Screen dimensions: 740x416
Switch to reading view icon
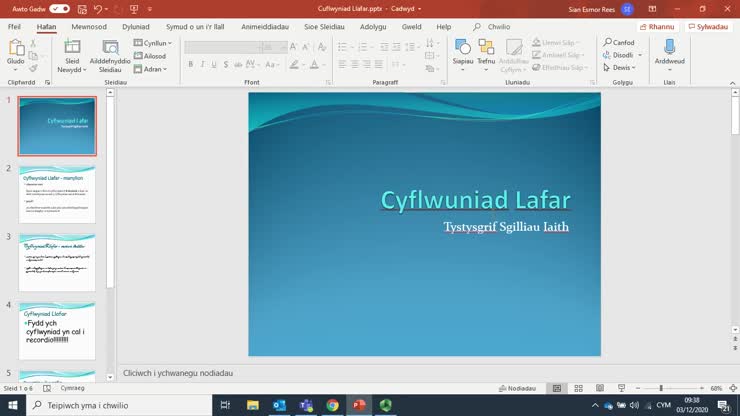point(600,388)
